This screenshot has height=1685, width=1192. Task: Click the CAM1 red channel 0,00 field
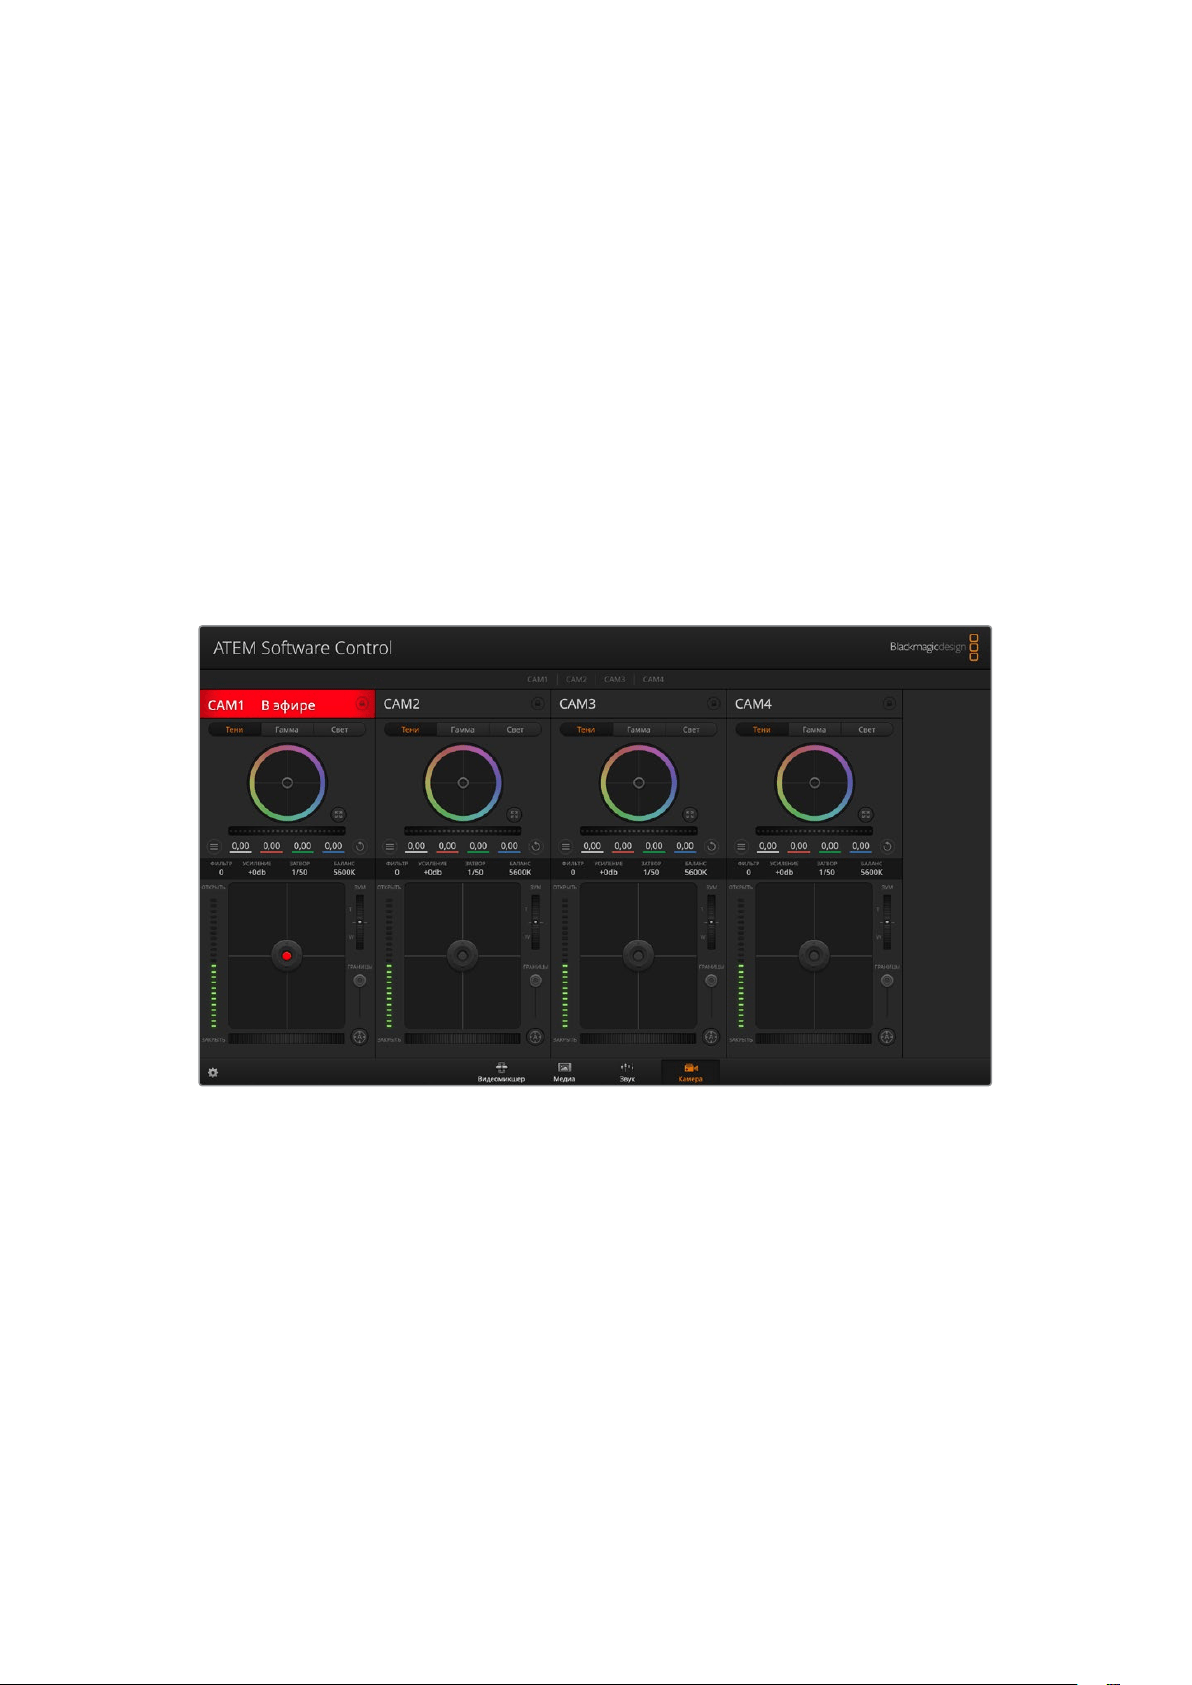(x=272, y=847)
